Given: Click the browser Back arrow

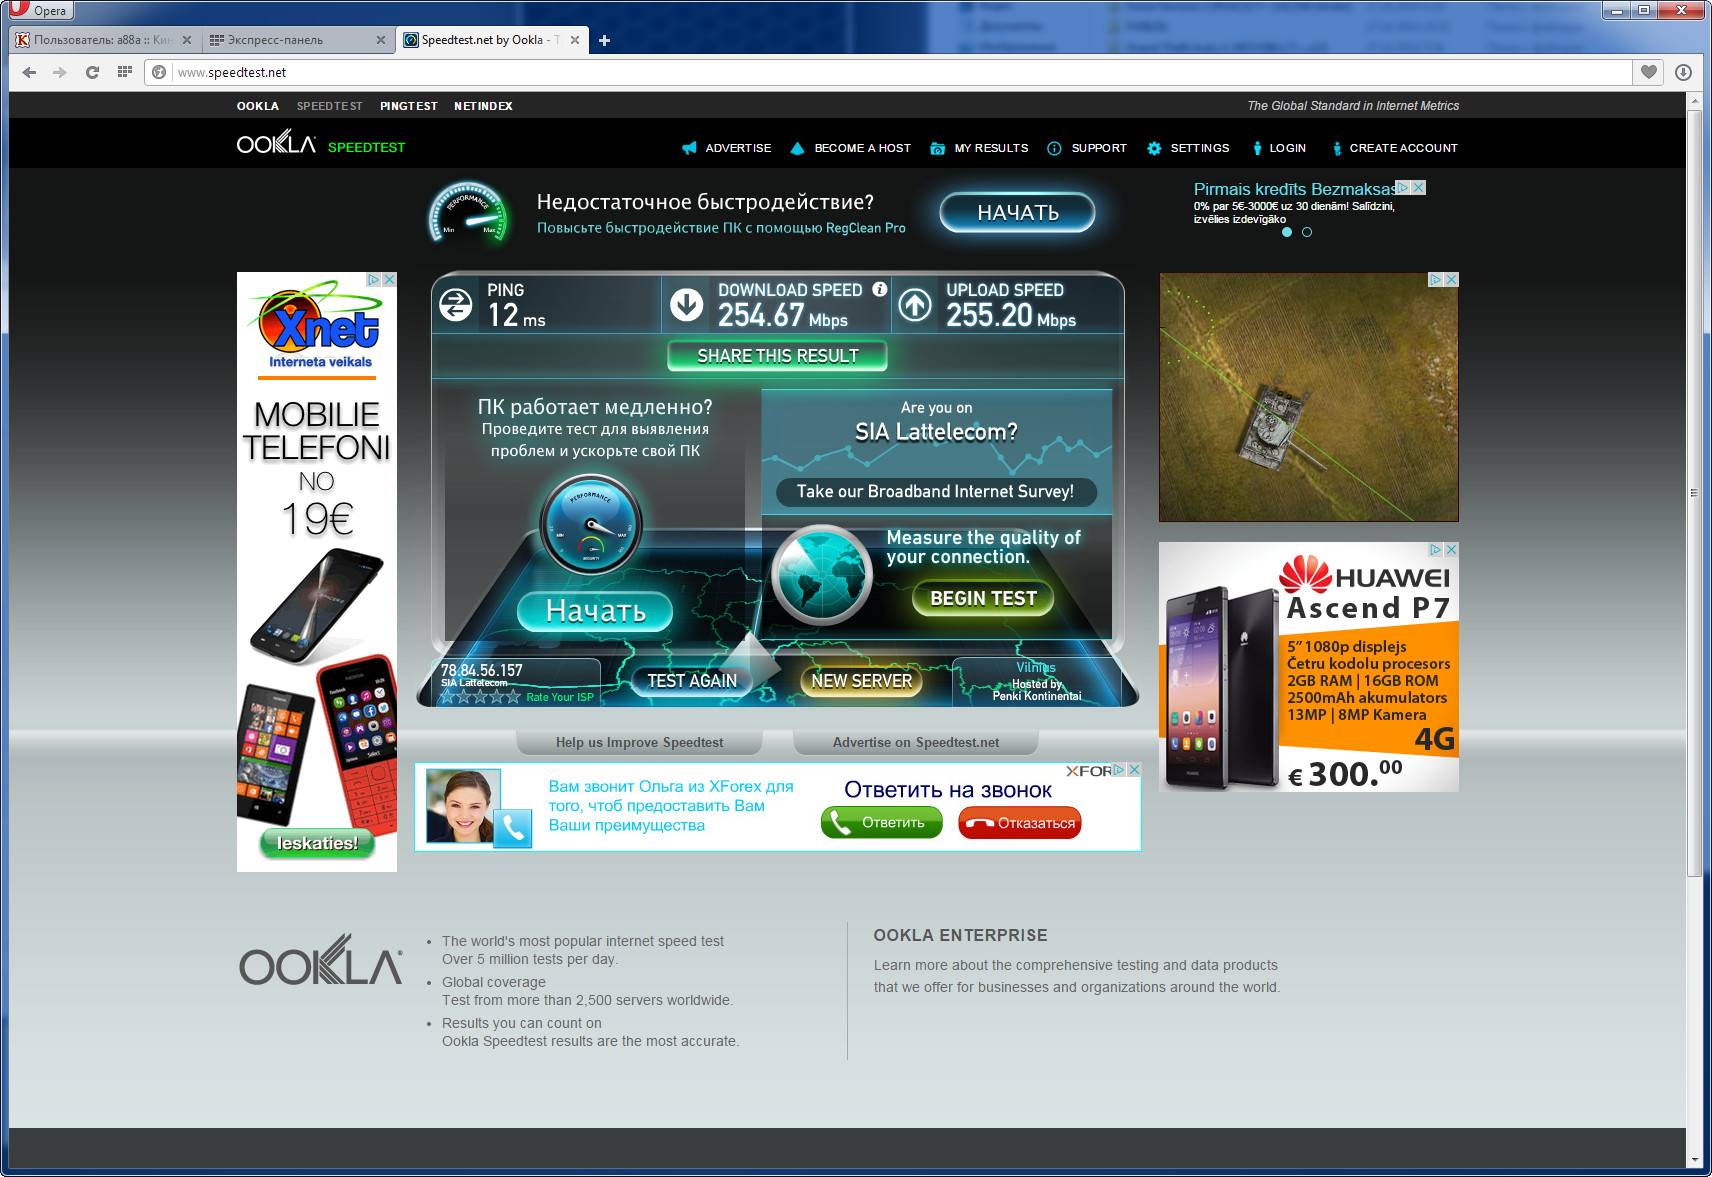Looking at the screenshot, I should (29, 72).
